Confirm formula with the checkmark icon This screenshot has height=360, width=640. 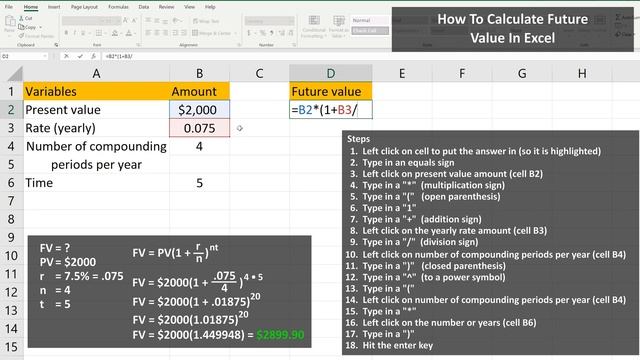pos(80,56)
